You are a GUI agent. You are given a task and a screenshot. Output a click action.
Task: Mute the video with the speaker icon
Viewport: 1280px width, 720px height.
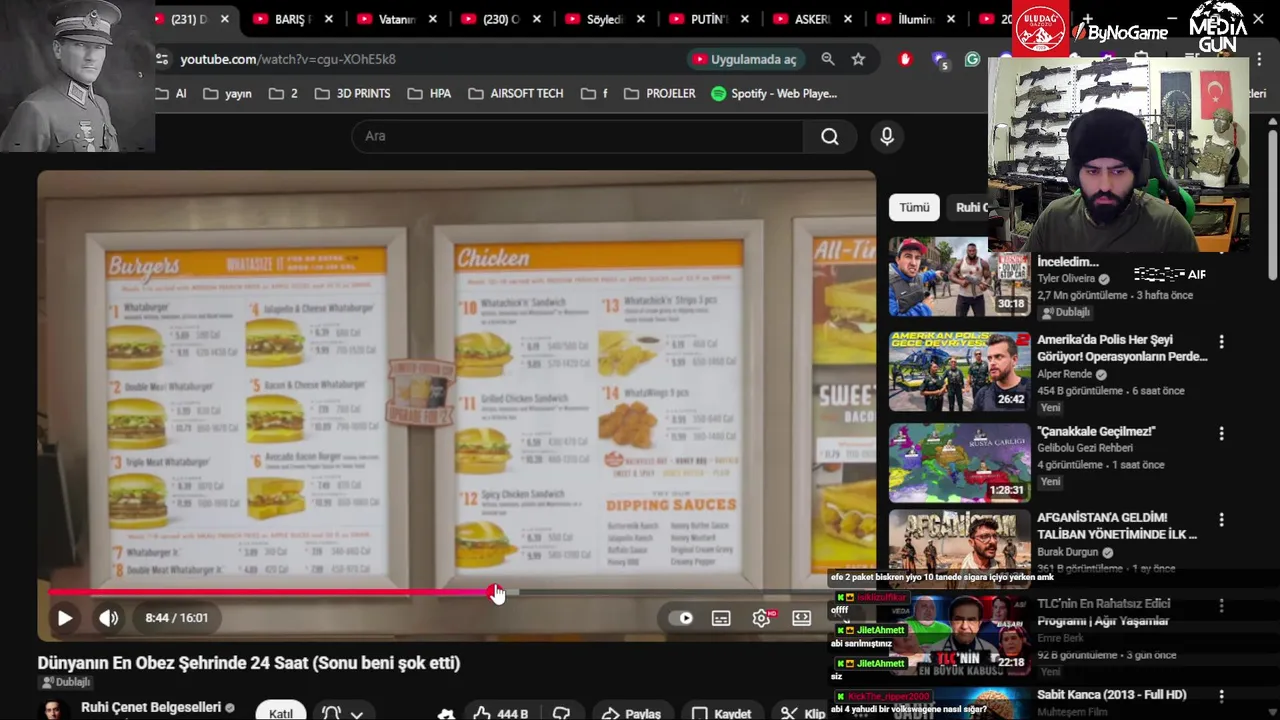click(x=108, y=618)
